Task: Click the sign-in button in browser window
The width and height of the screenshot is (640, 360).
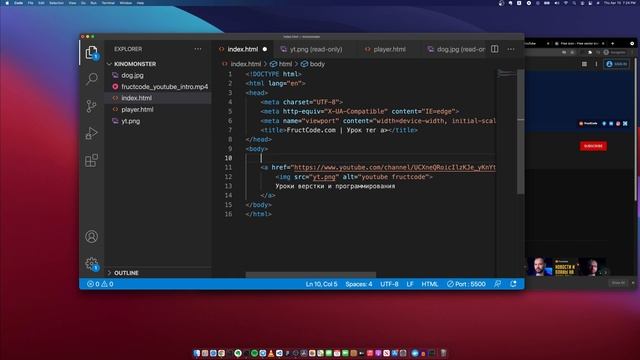Action: tap(616, 64)
